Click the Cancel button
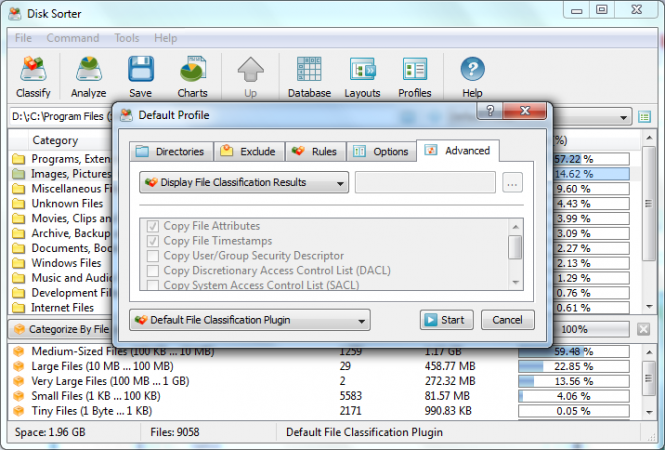Screen dimensions: 665x450 tap(508, 320)
